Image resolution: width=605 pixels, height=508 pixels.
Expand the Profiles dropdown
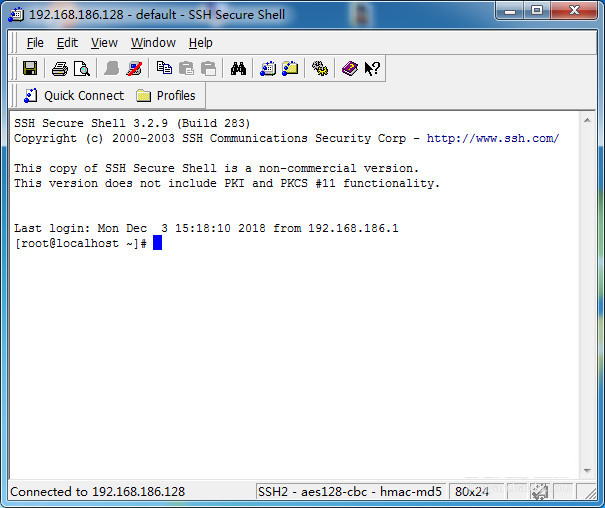pyautogui.click(x=166, y=96)
